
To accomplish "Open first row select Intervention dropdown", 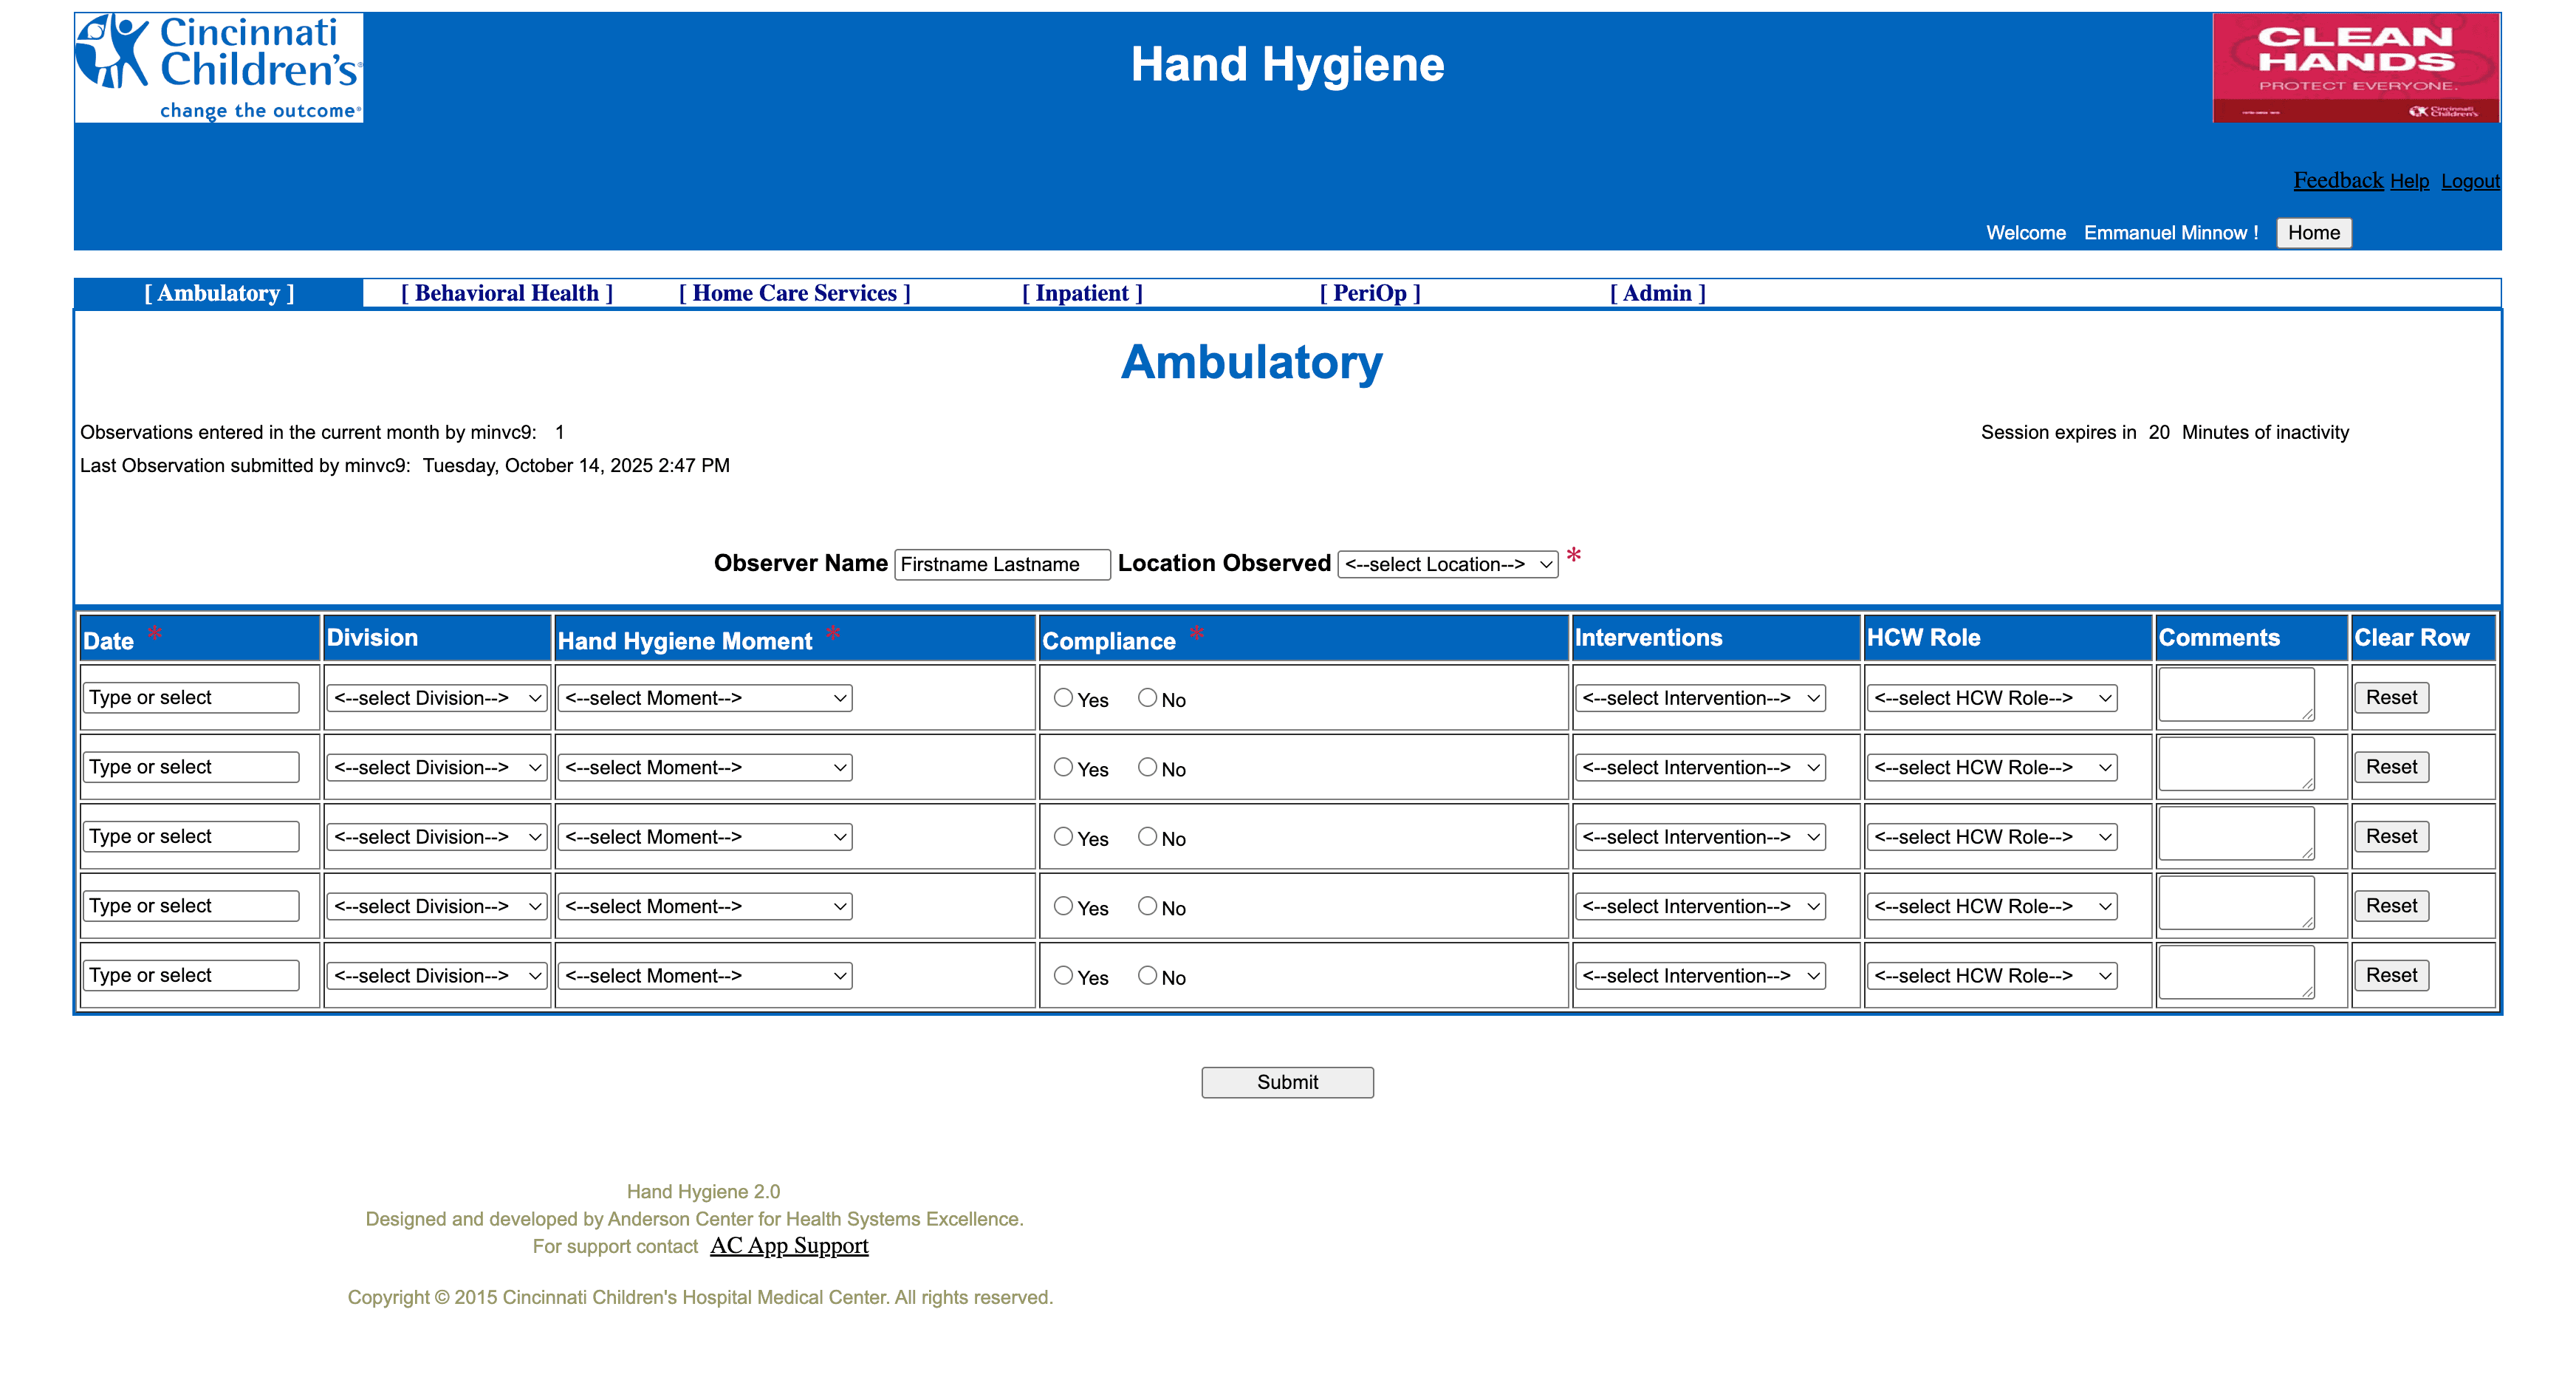I will pos(1700,698).
